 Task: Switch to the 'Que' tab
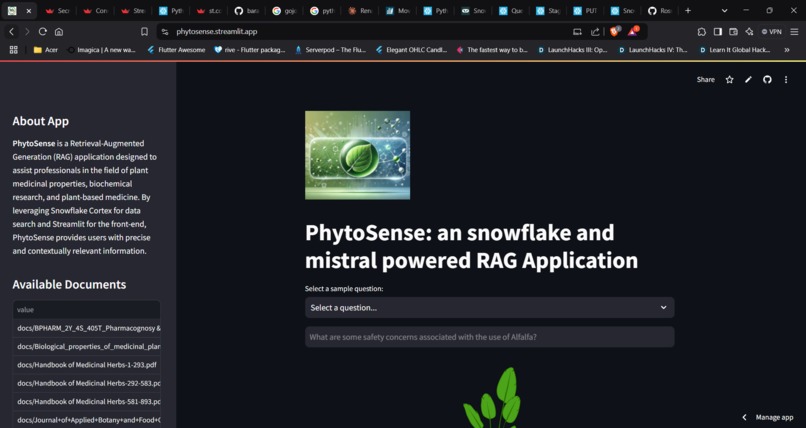[509, 11]
